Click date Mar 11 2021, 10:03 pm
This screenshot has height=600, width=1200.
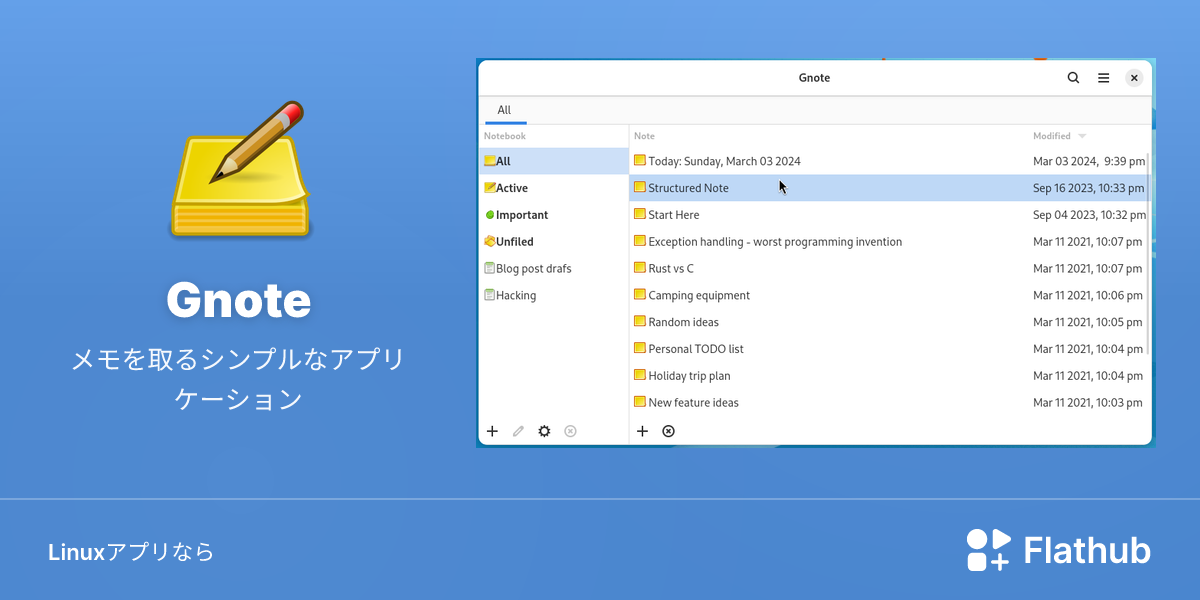pyautogui.click(x=1088, y=403)
